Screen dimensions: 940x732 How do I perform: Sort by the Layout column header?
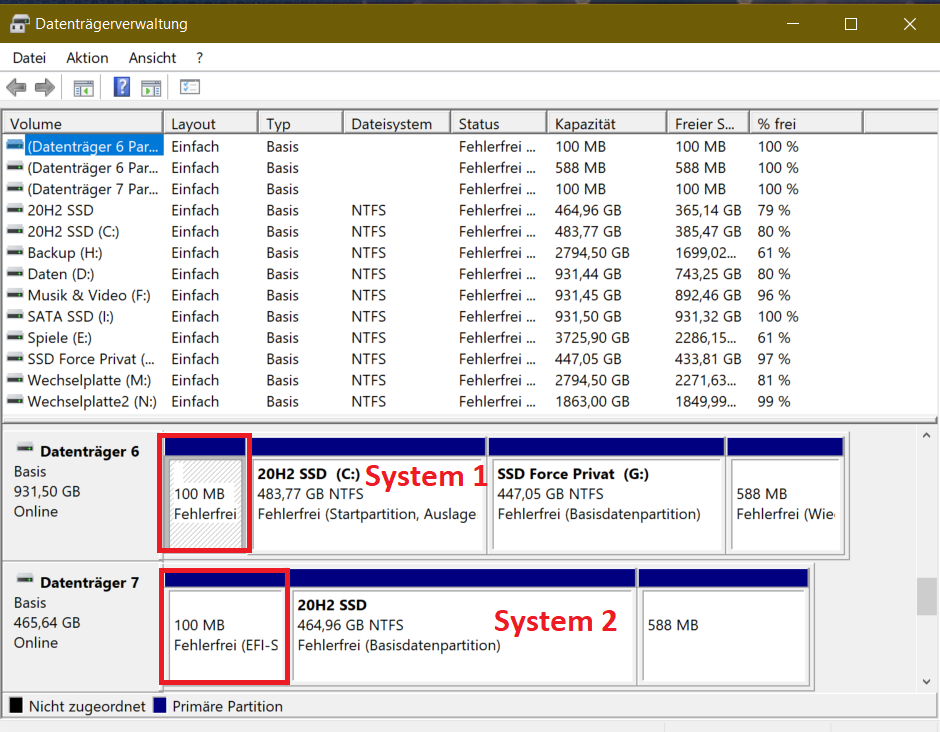click(211, 124)
